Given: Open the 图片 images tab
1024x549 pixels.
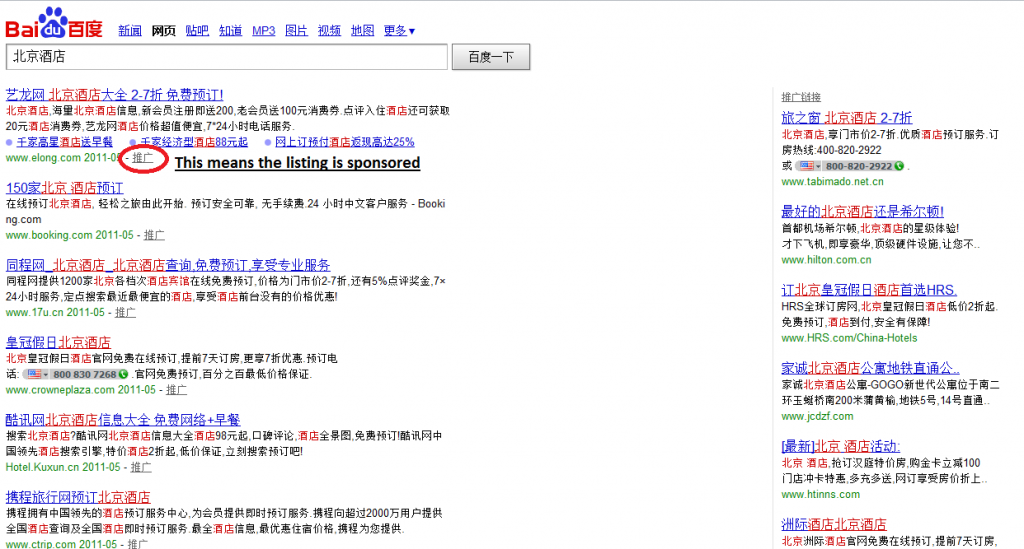Looking at the screenshot, I should 296,31.
